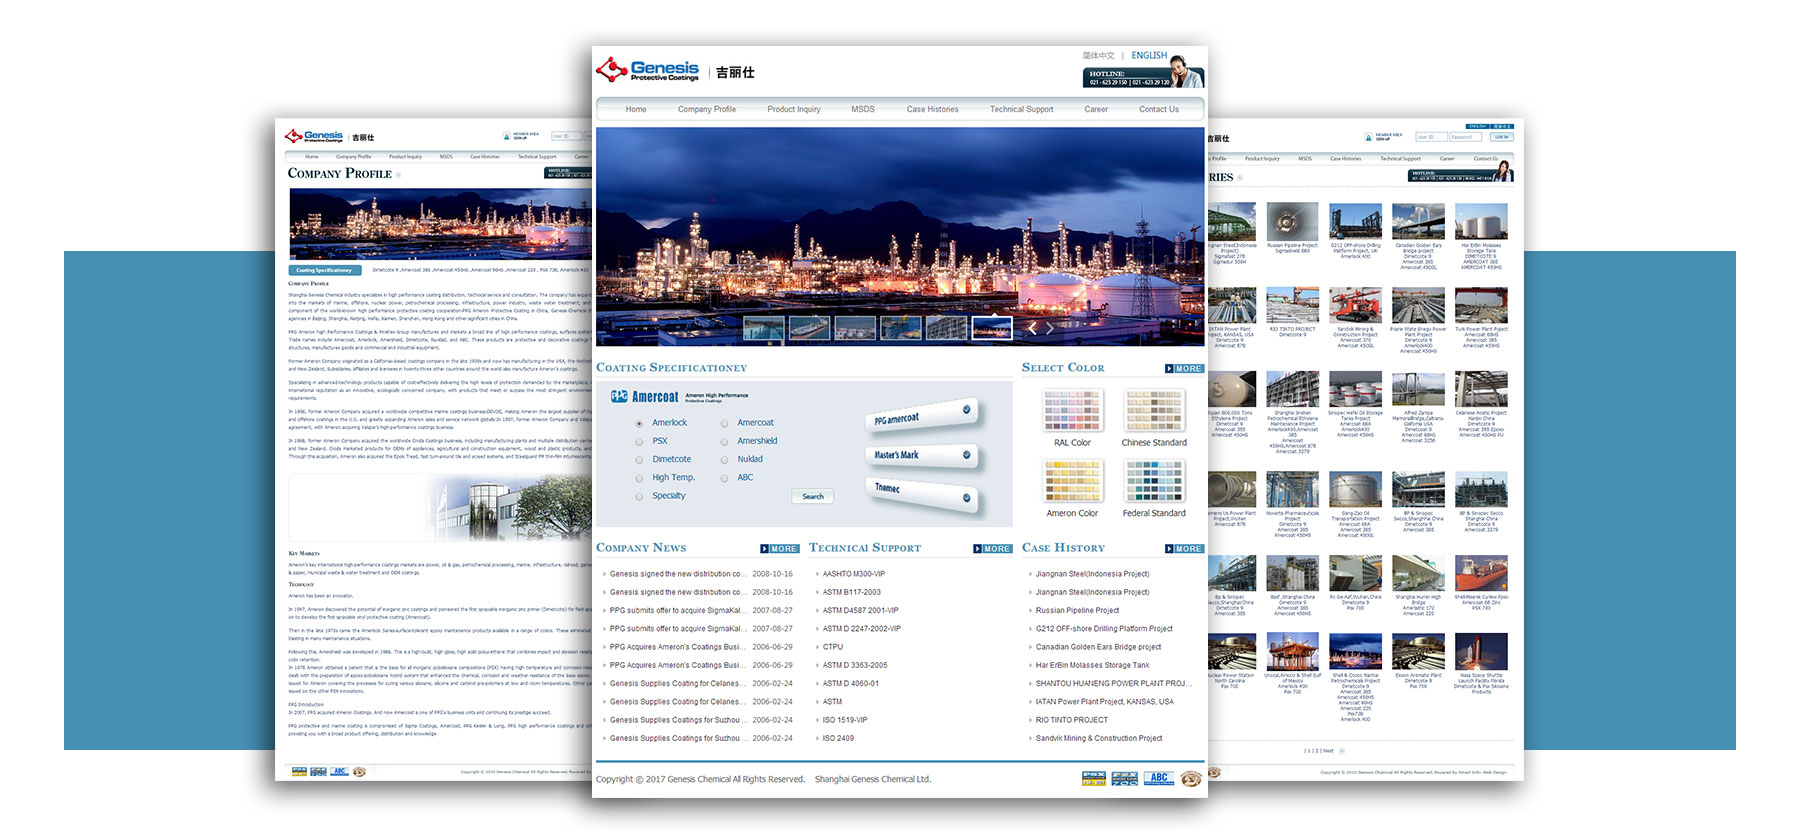Viewport: 1800px width, 840px height.
Task: Open the Federal Standard color chart
Action: tap(1154, 481)
